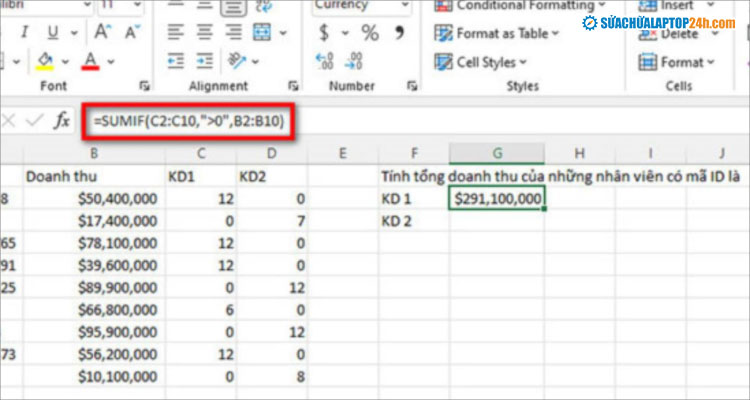Select column F header
The height and width of the screenshot is (400, 750).
(414, 153)
